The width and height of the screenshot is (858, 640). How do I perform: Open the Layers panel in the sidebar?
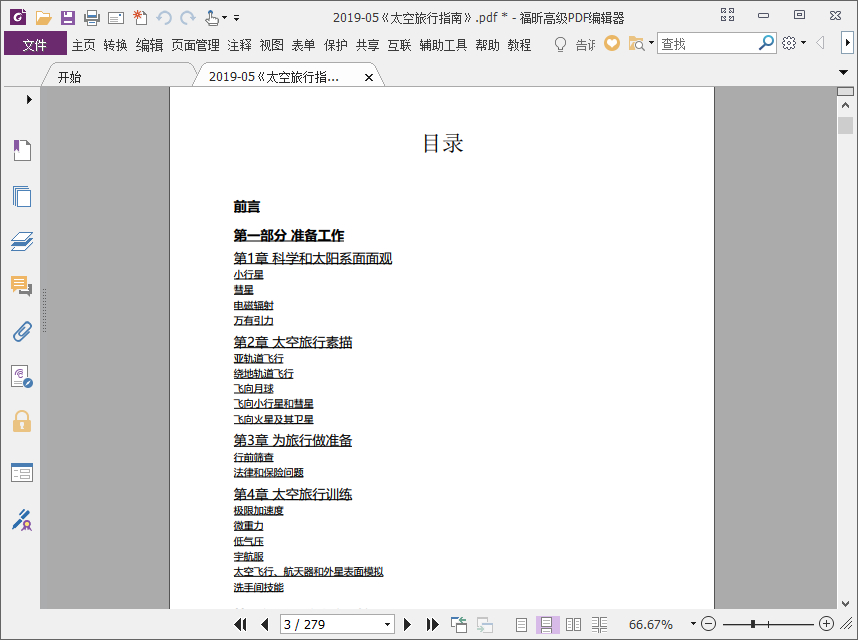(x=22, y=241)
